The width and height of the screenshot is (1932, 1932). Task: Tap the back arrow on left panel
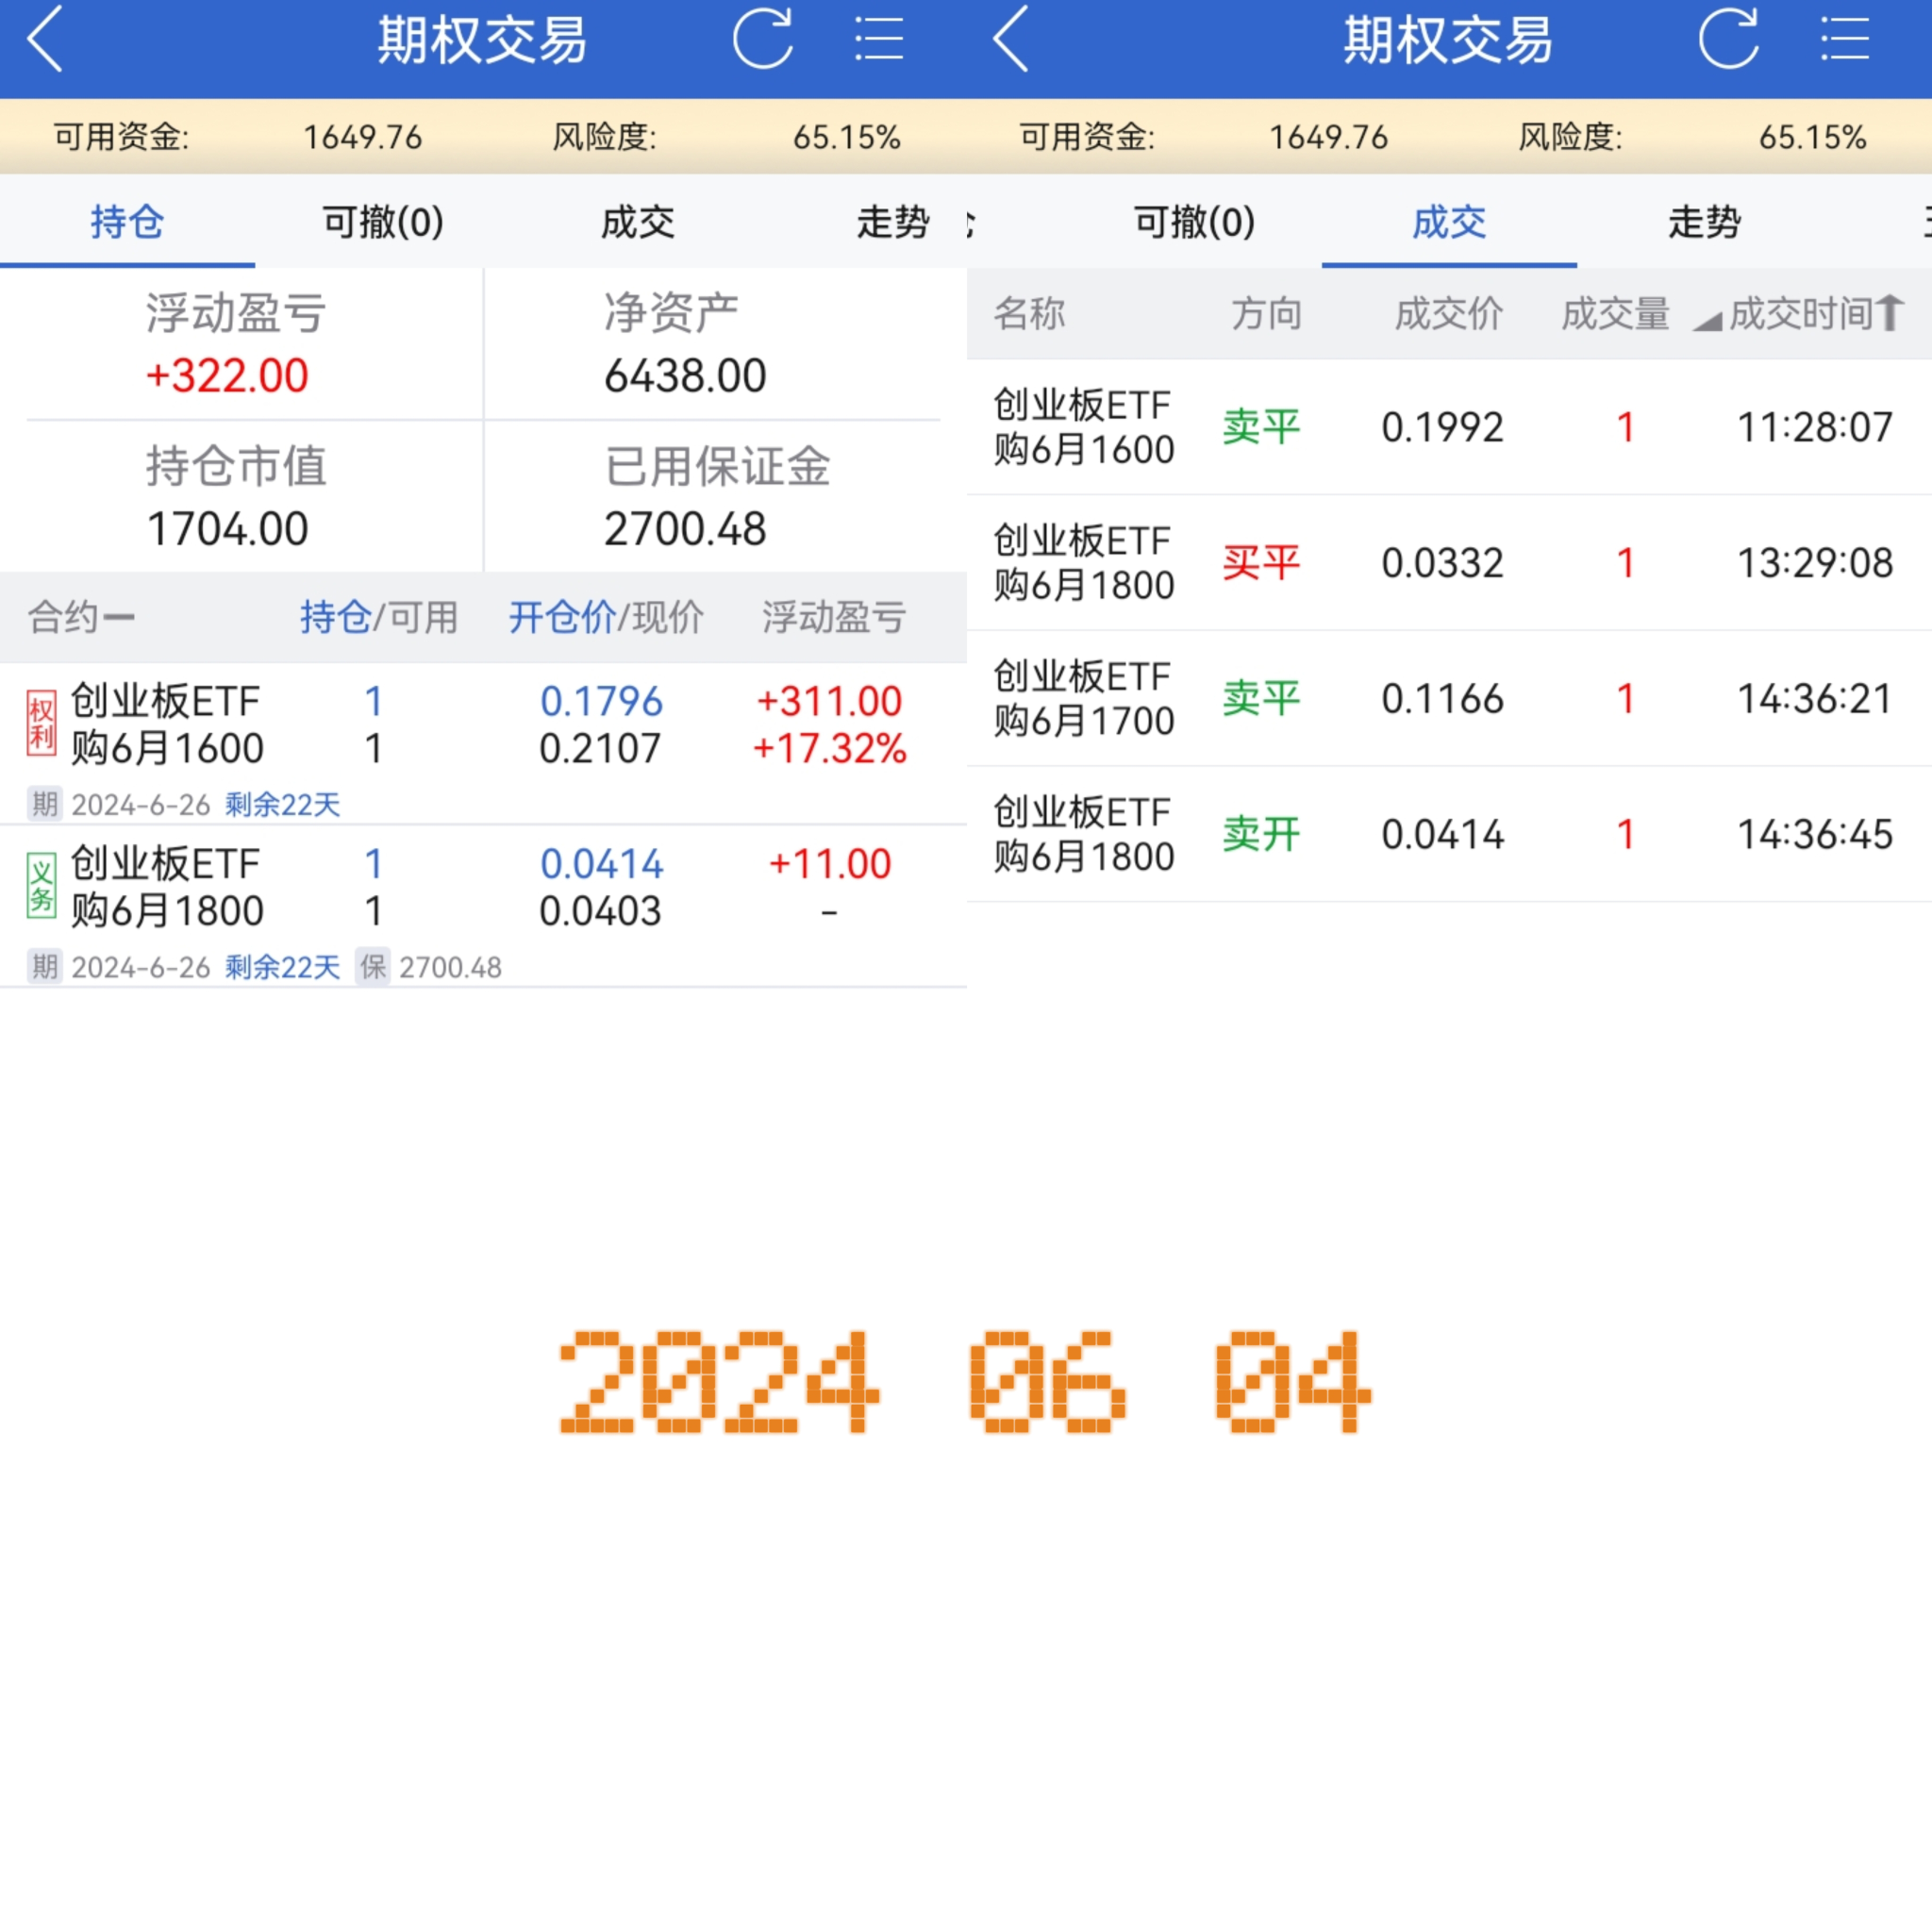[45, 40]
